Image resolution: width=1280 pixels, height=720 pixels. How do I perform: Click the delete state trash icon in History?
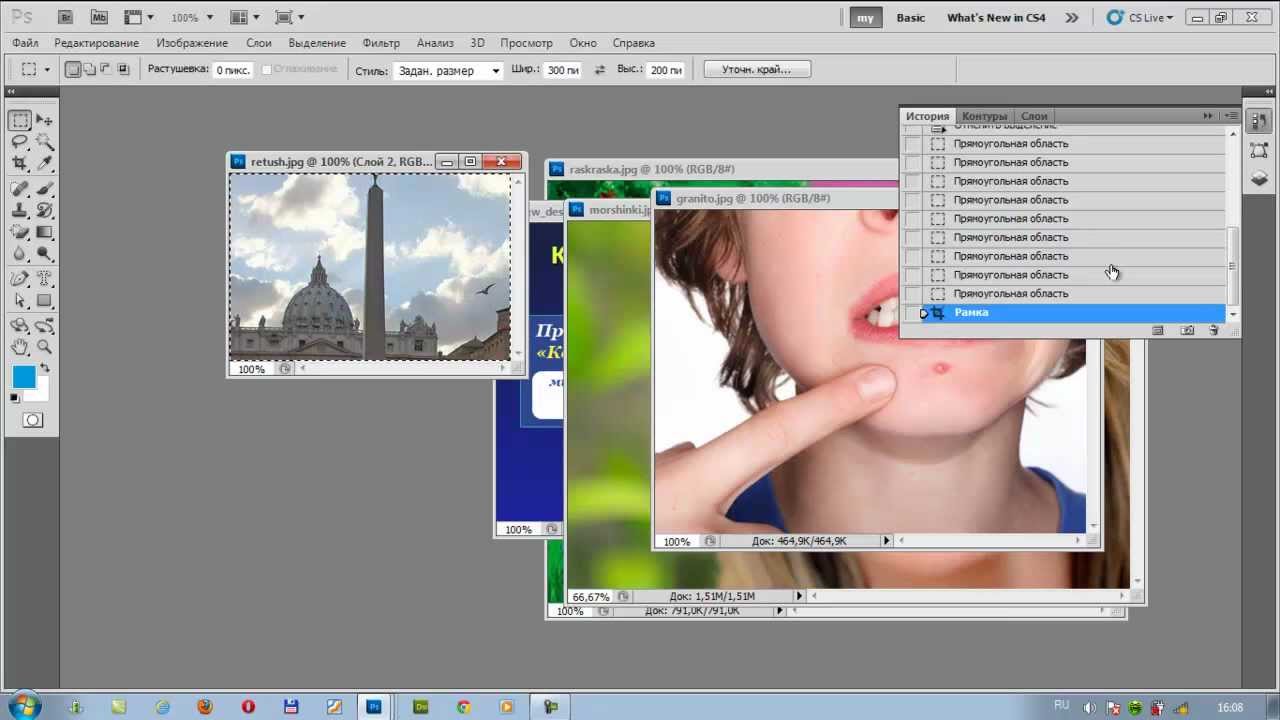point(1214,330)
